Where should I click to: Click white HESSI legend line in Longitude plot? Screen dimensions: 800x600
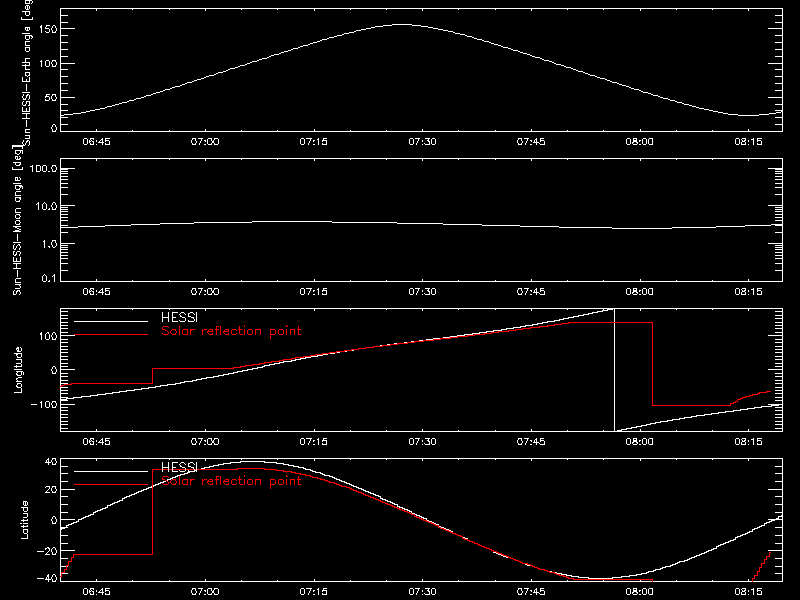click(x=111, y=321)
